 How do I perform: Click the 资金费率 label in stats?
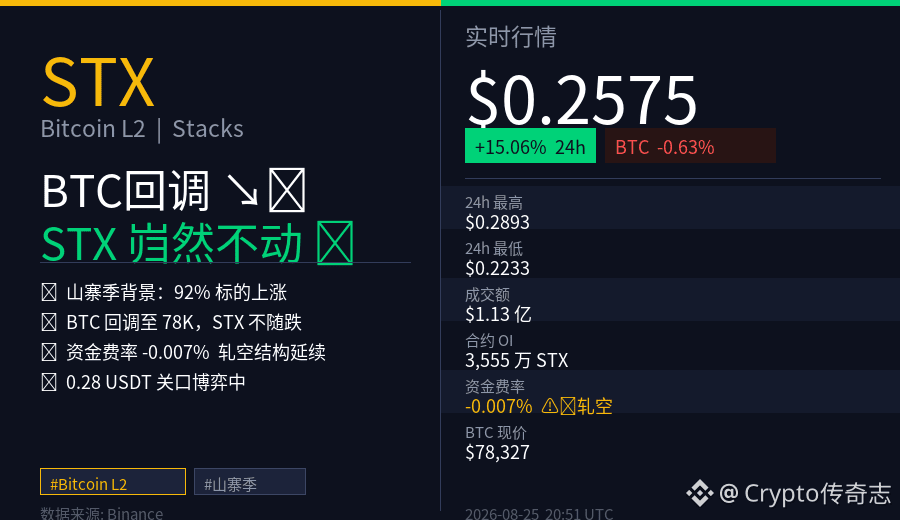click(x=495, y=386)
